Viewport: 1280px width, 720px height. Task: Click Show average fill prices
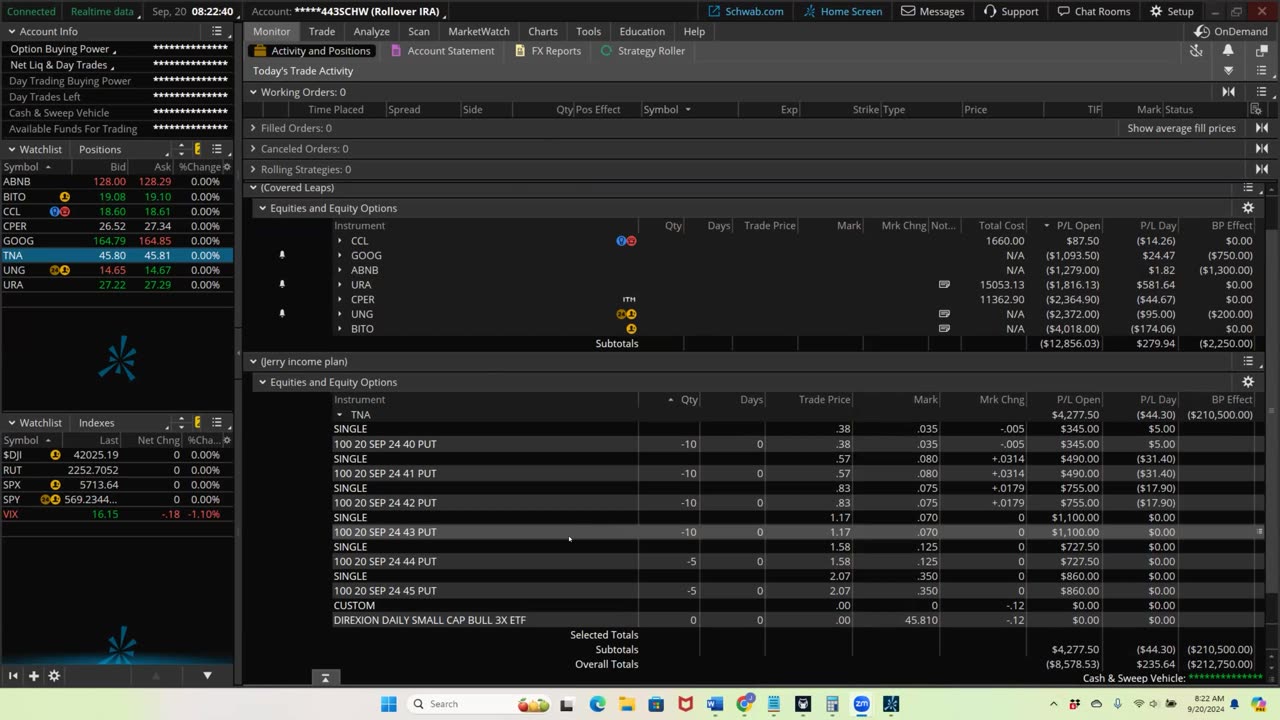[x=1181, y=128]
